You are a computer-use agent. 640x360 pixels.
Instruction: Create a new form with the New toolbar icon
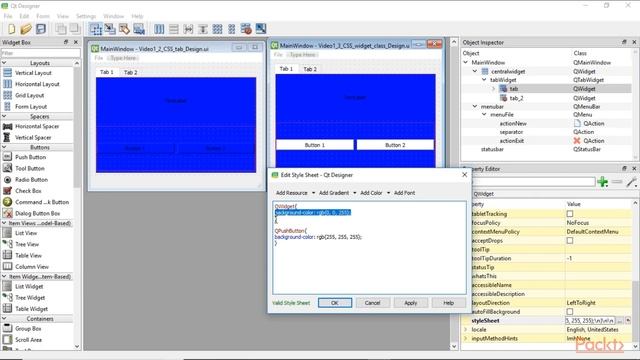pyautogui.click(x=11, y=29)
